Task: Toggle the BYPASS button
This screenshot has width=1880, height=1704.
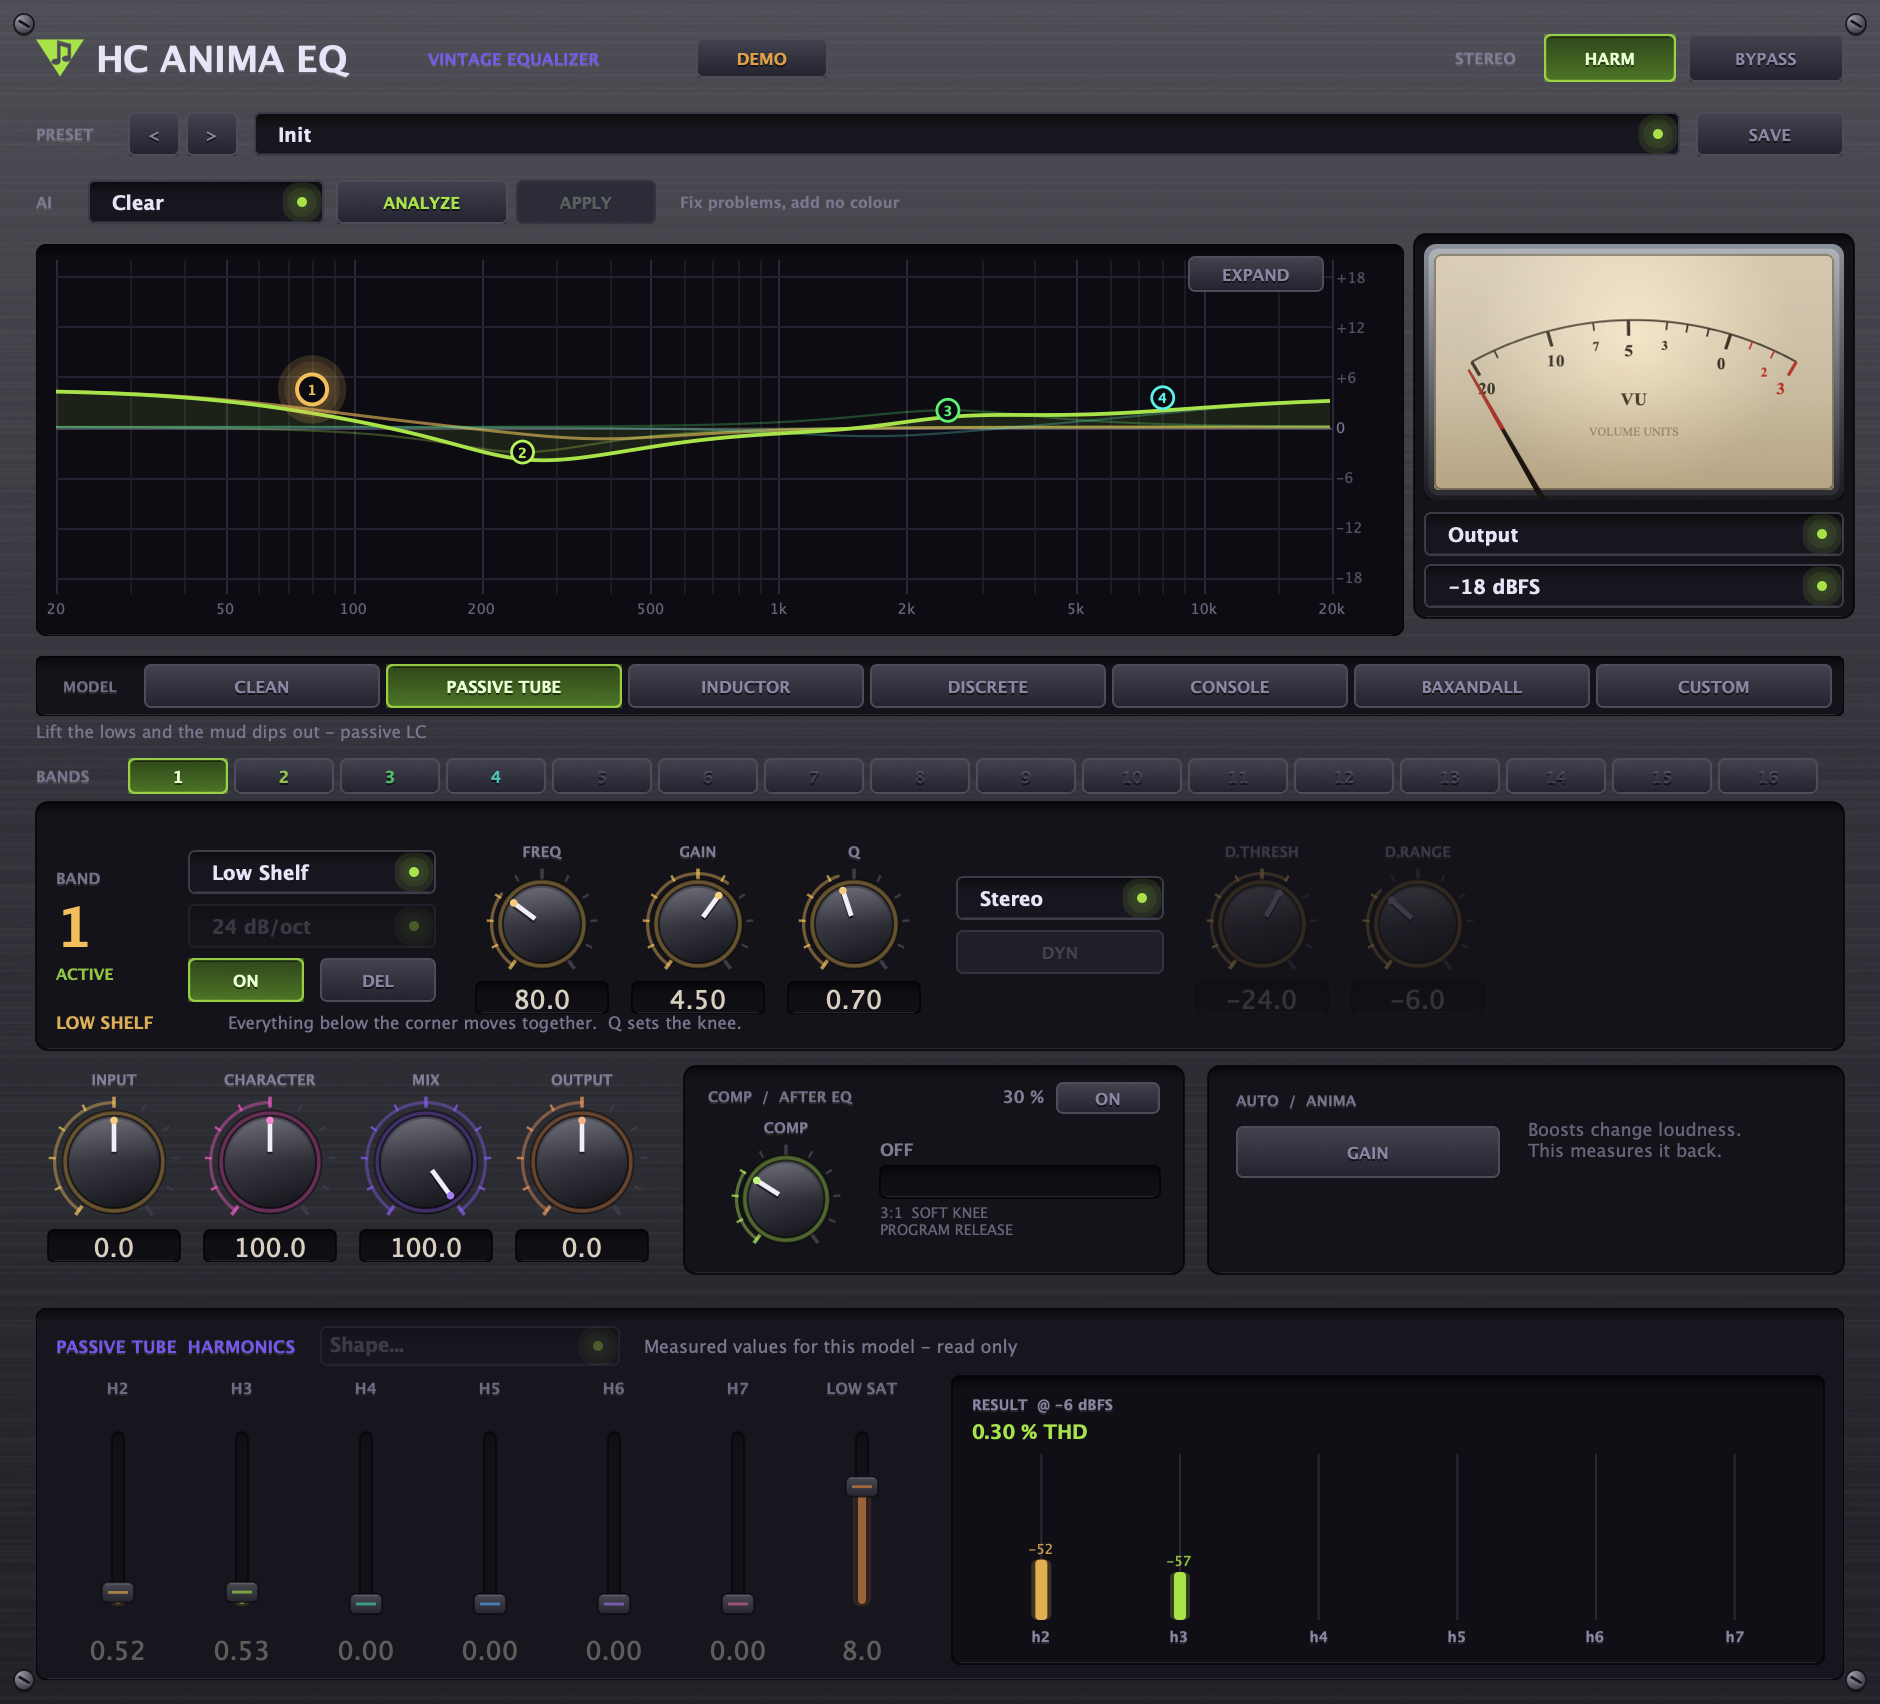Action: 1765,59
